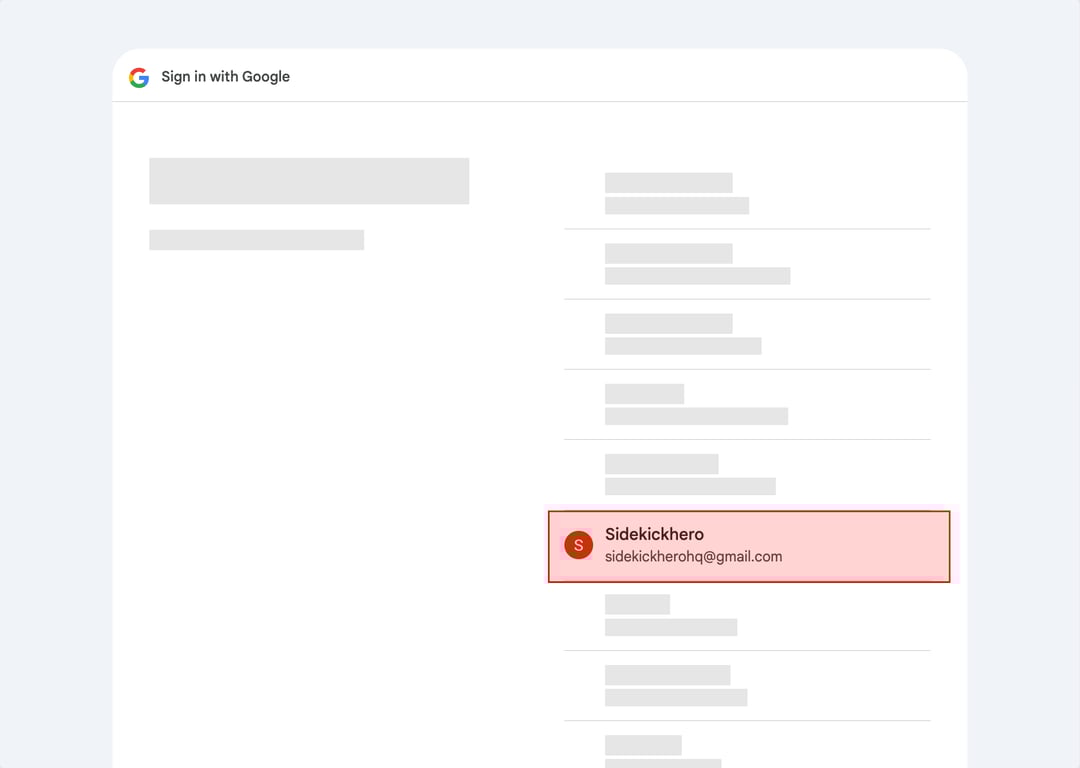Choose the blurred account directly below Sidekickhero
The width and height of the screenshot is (1080, 768).
coord(747,615)
